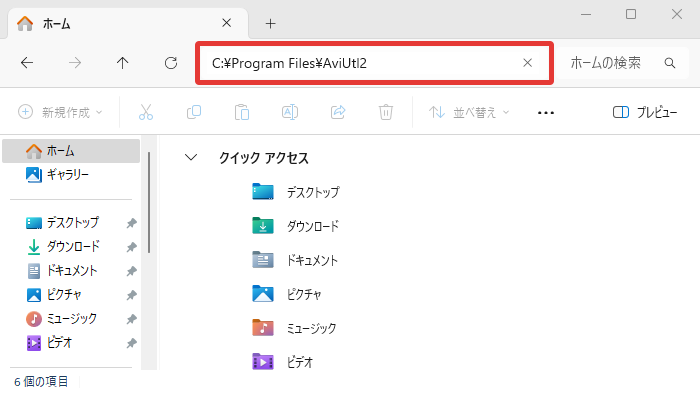Select ホーム in the navigation pane
The height and width of the screenshot is (394, 700).
tap(71, 151)
